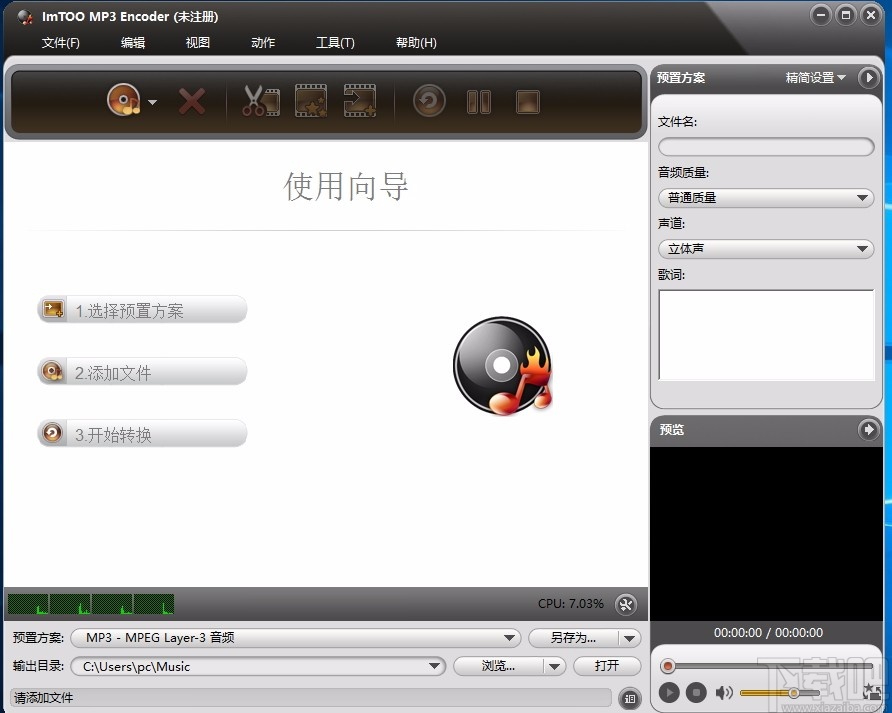Click the round icon beside CPU usage

coord(627,604)
